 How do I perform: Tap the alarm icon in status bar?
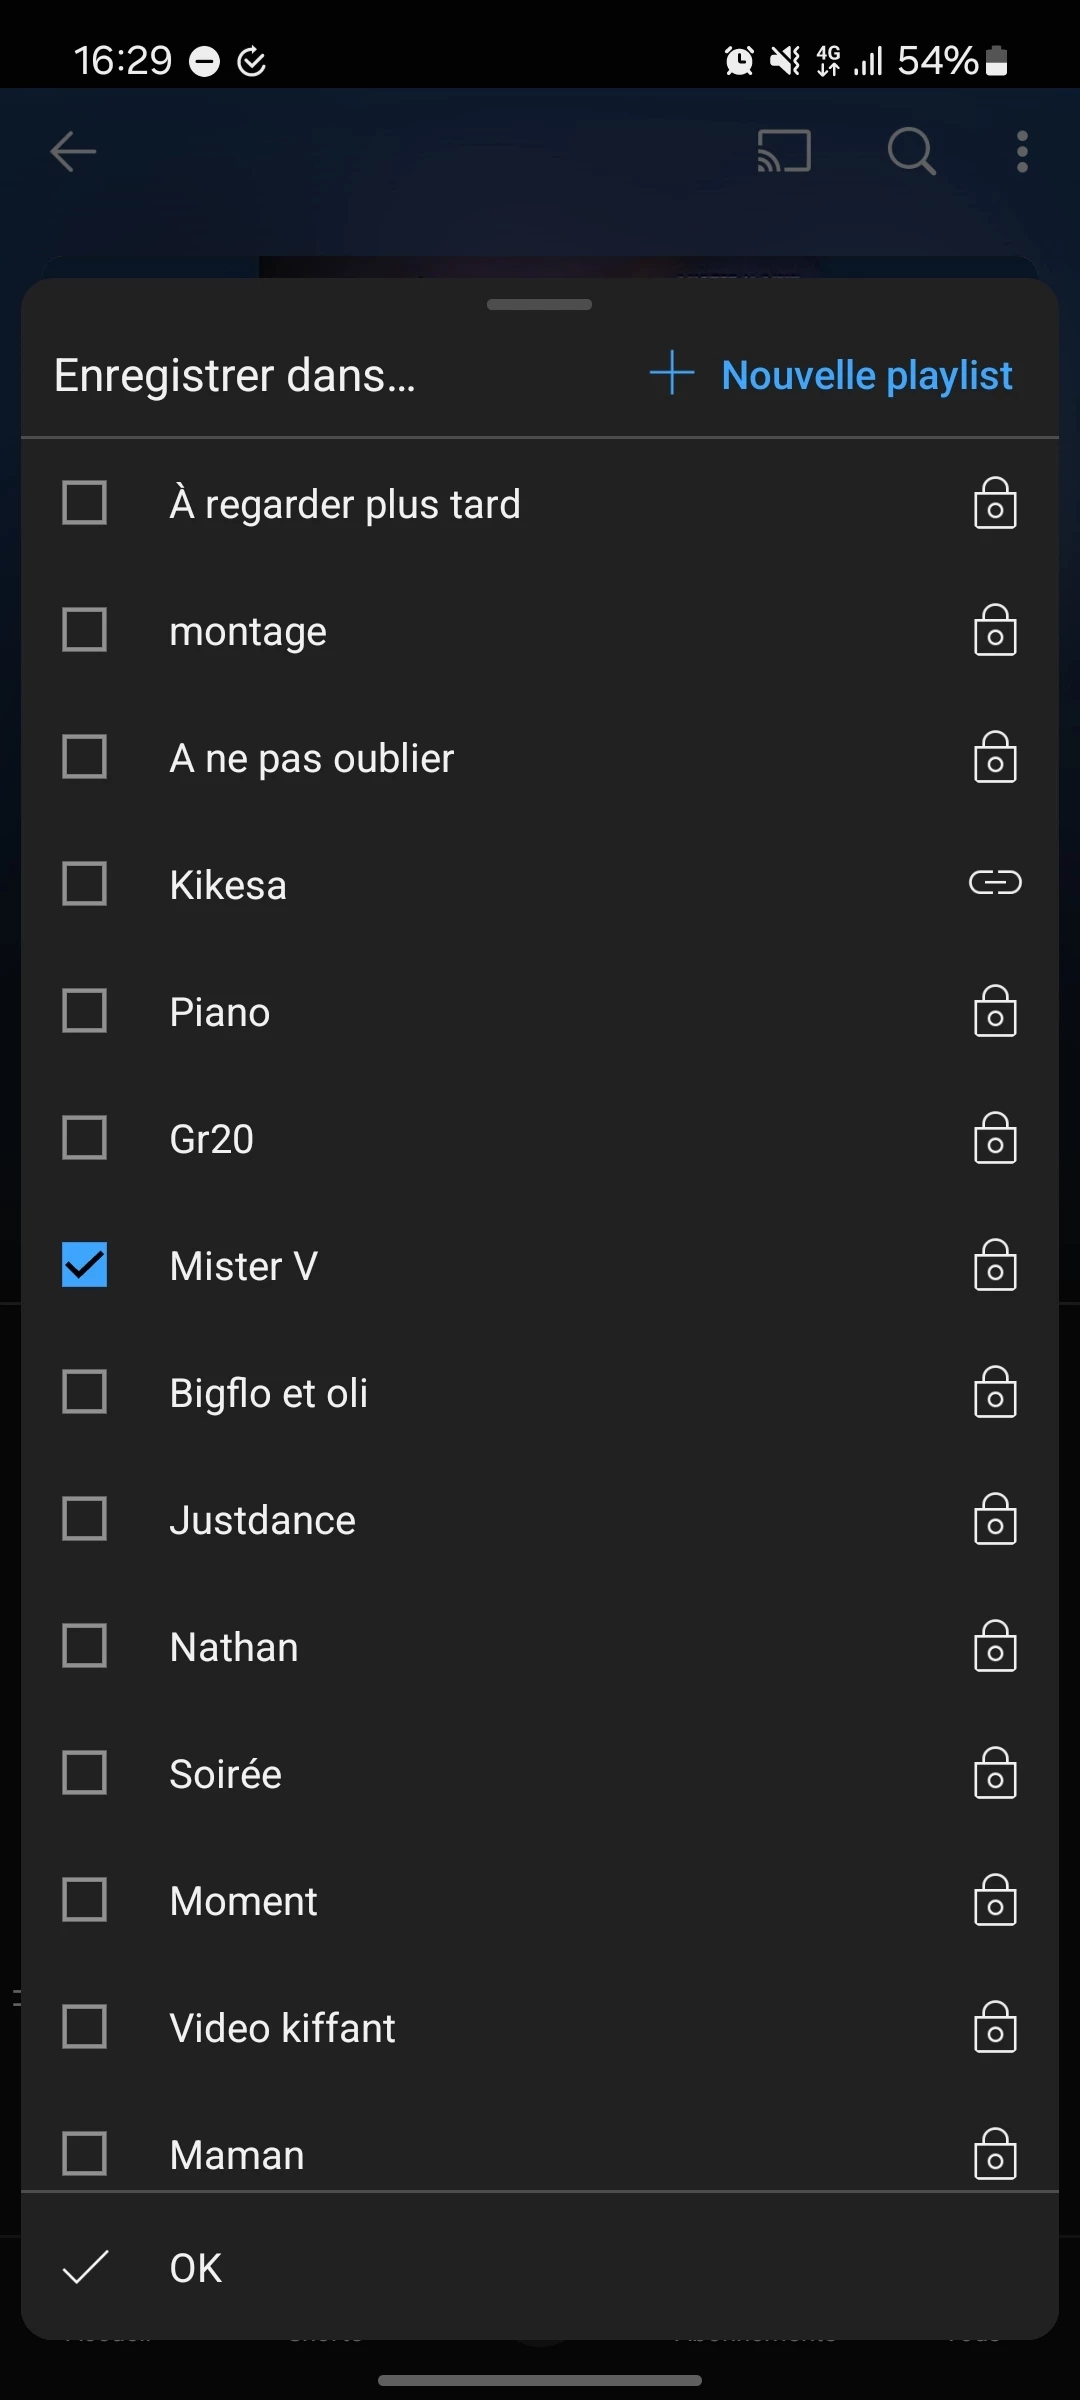click(739, 61)
